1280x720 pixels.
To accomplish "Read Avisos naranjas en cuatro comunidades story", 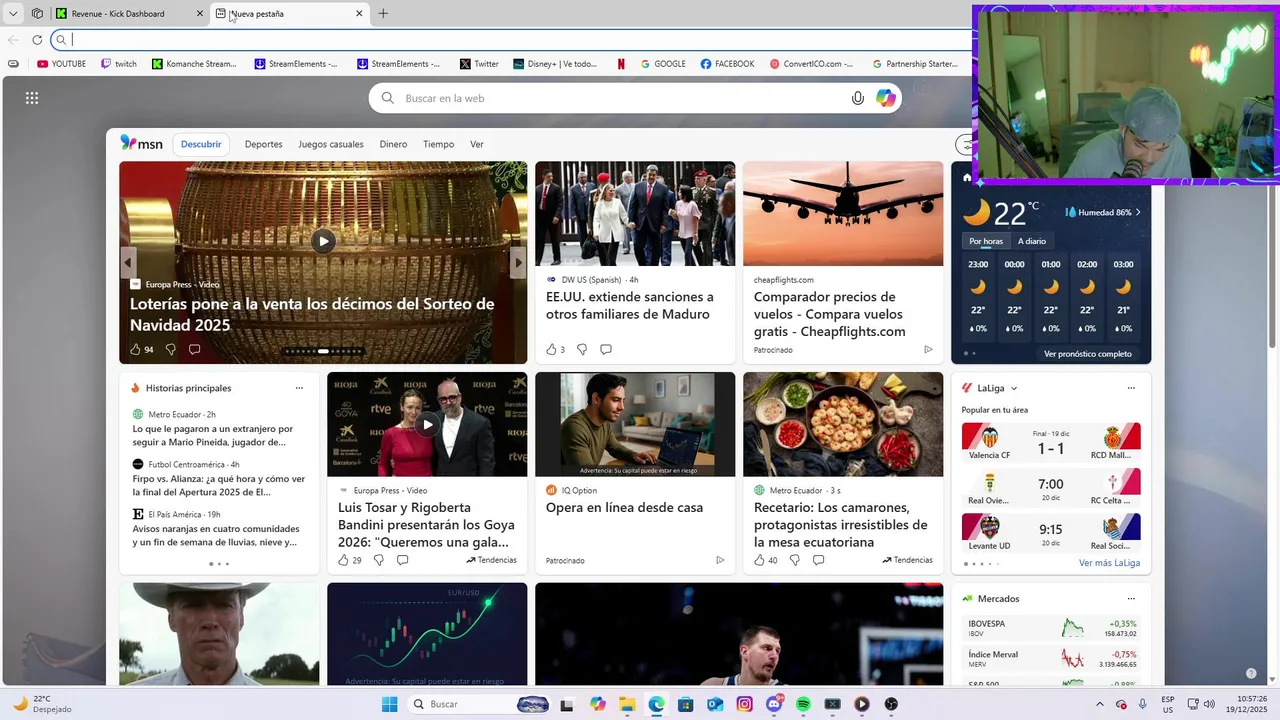I will pyautogui.click(x=216, y=535).
